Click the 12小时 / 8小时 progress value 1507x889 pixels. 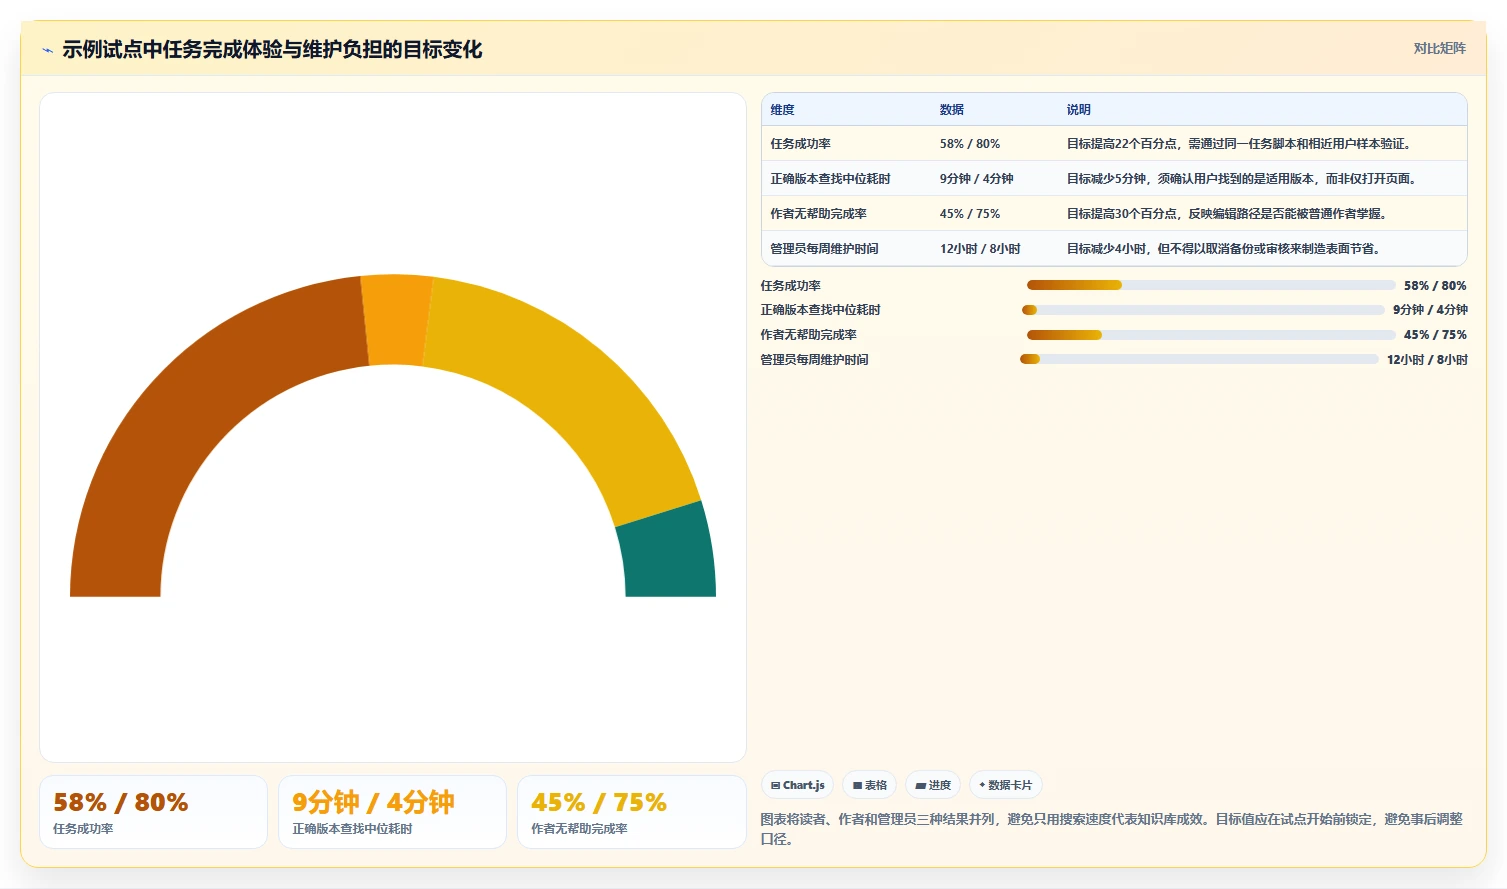1427,360
